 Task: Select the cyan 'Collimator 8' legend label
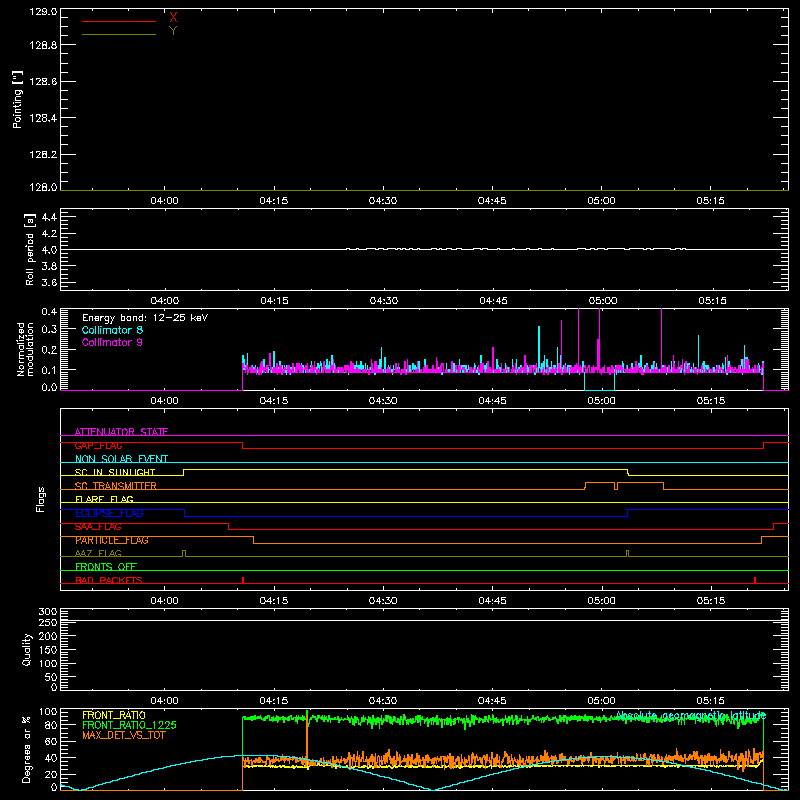point(112,330)
